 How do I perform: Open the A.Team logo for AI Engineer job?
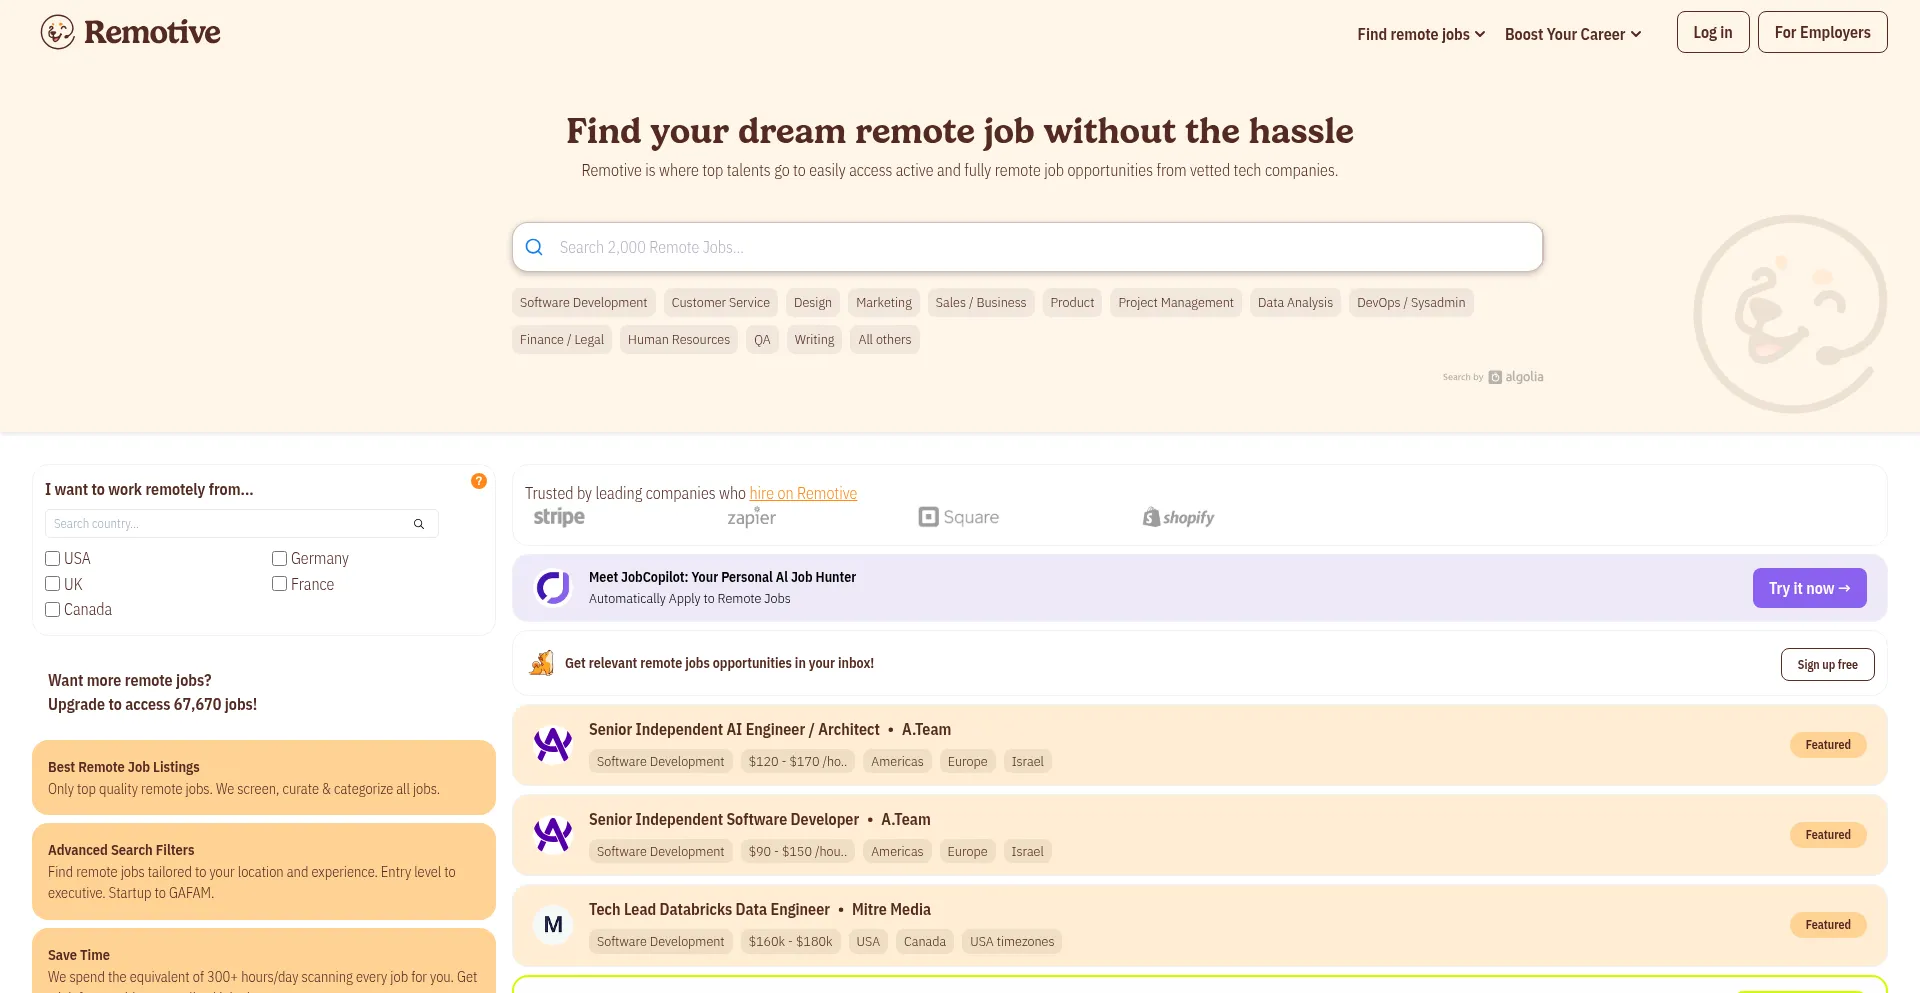pyautogui.click(x=553, y=745)
